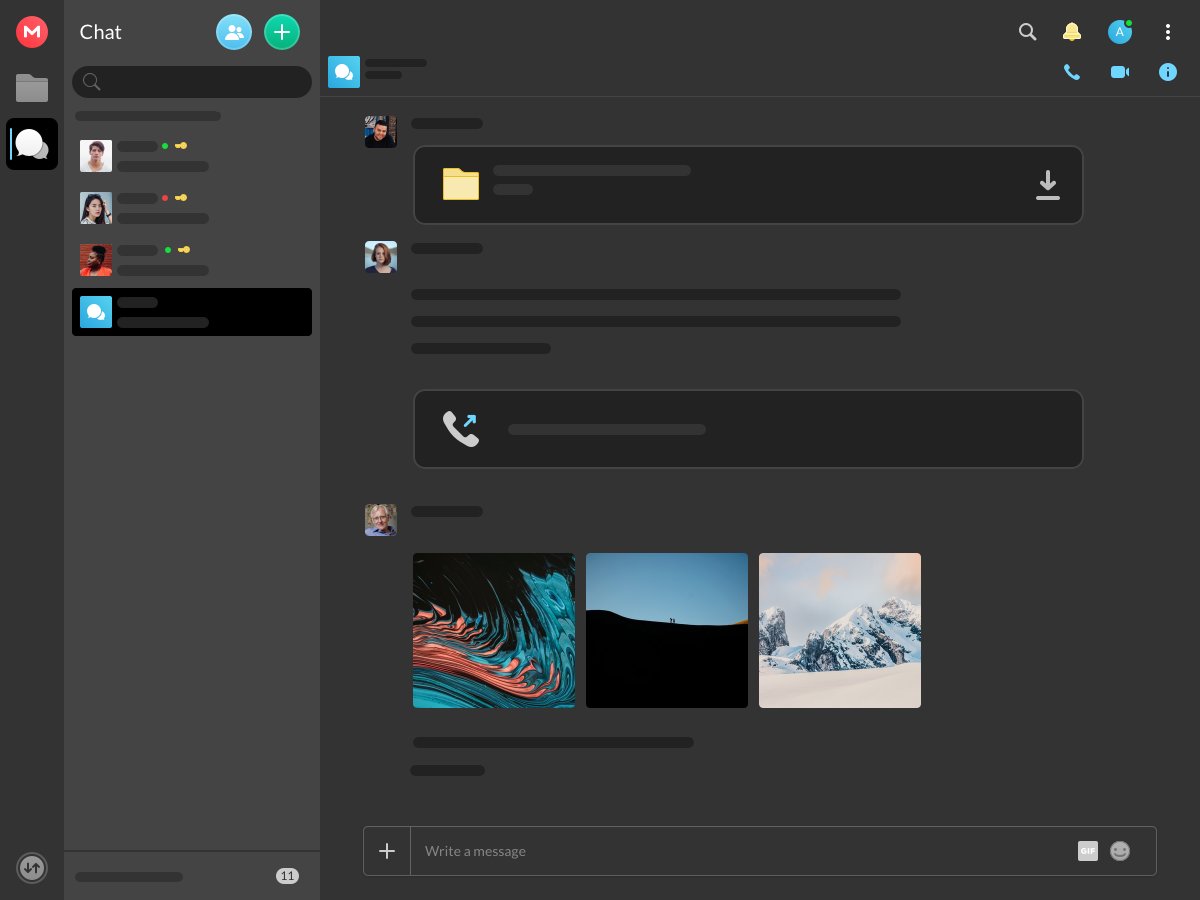Start a voice call from the chat header
The height and width of the screenshot is (900, 1200).
(x=1072, y=72)
